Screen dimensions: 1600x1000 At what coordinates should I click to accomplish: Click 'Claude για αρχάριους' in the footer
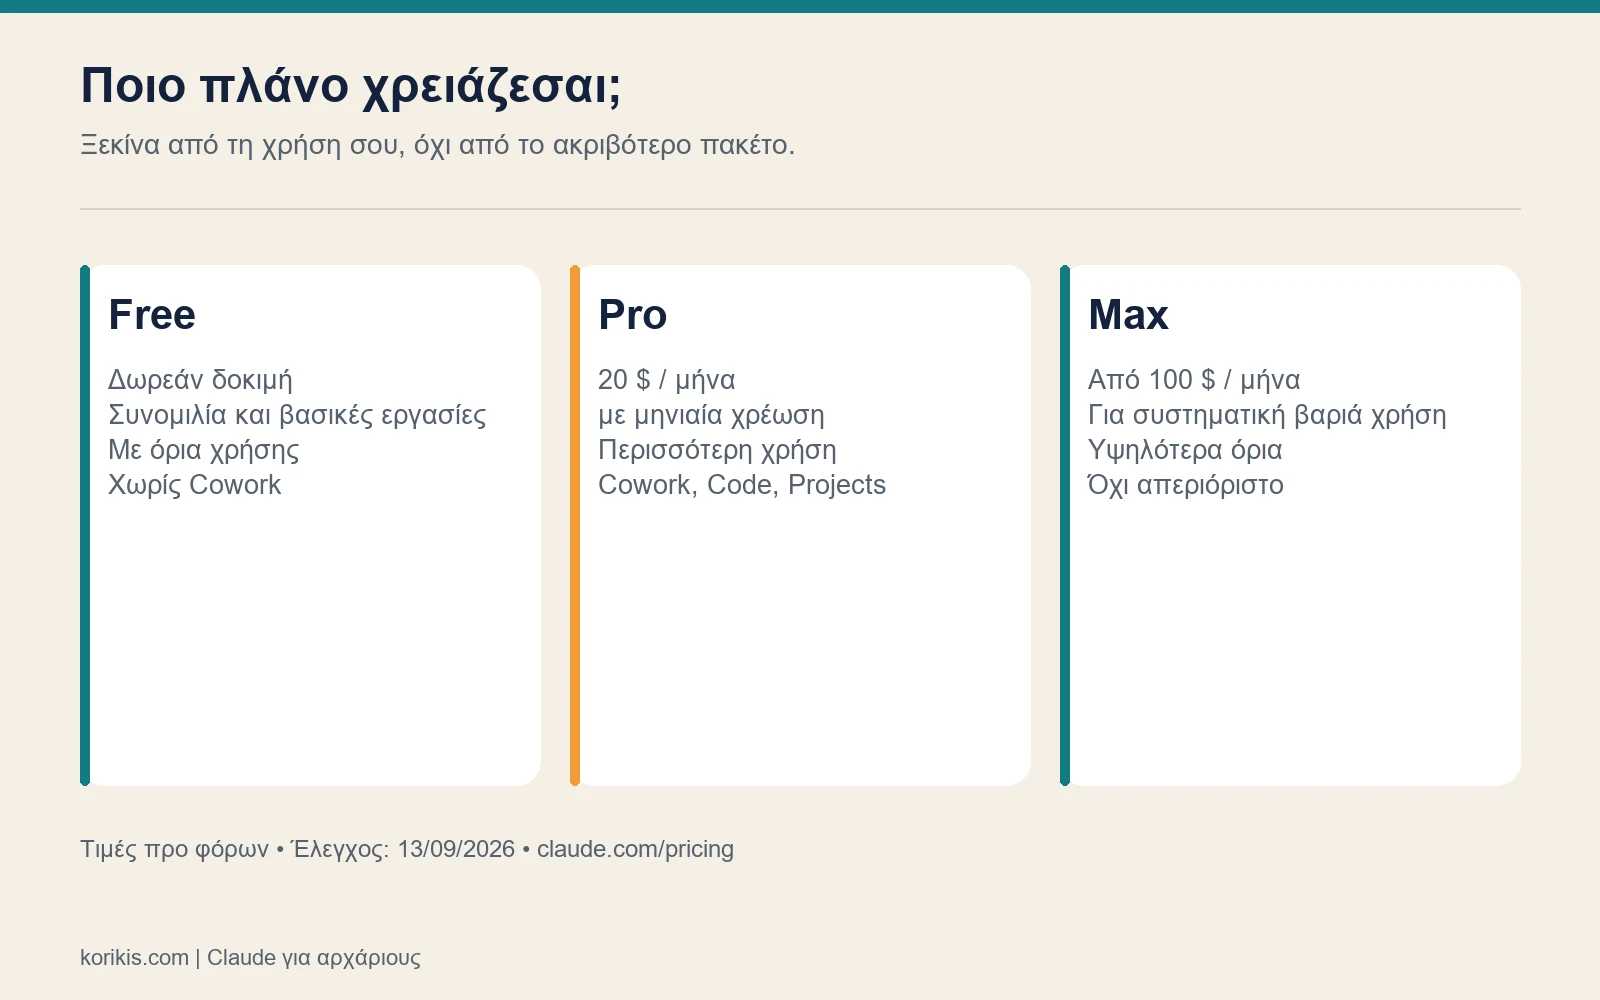click(314, 958)
